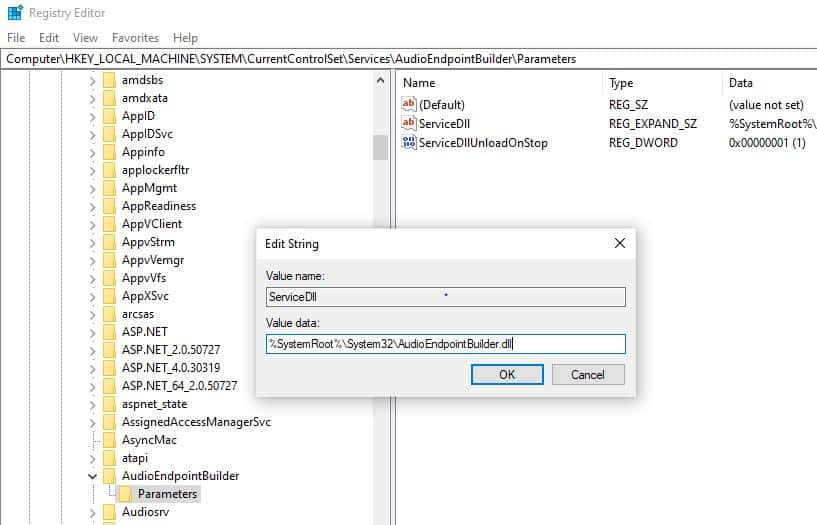
Task: Click the AppvVfs folder icon
Action: click(109, 278)
